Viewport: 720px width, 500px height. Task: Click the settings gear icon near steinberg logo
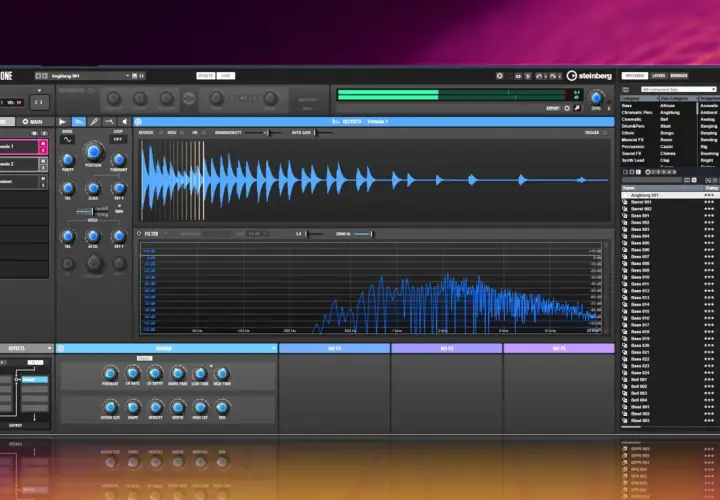500,76
